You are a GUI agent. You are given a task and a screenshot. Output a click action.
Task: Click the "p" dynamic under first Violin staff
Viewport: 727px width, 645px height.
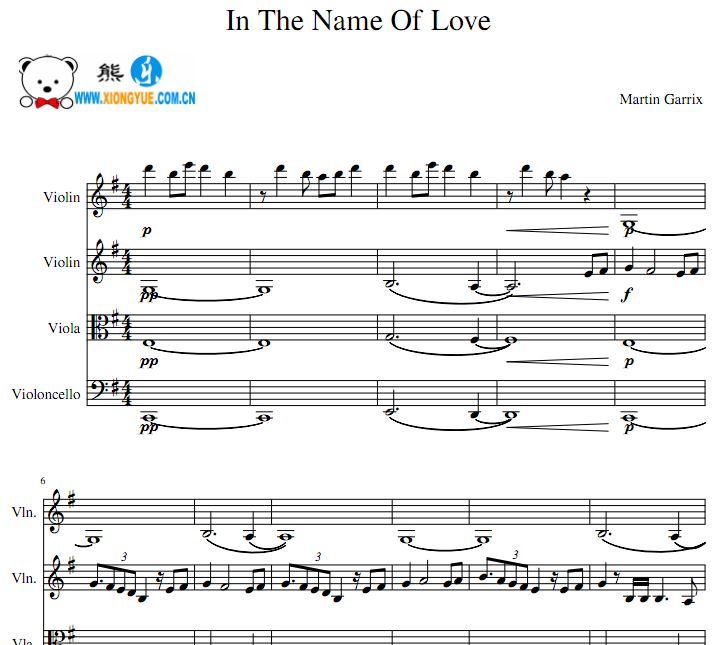click(x=147, y=230)
